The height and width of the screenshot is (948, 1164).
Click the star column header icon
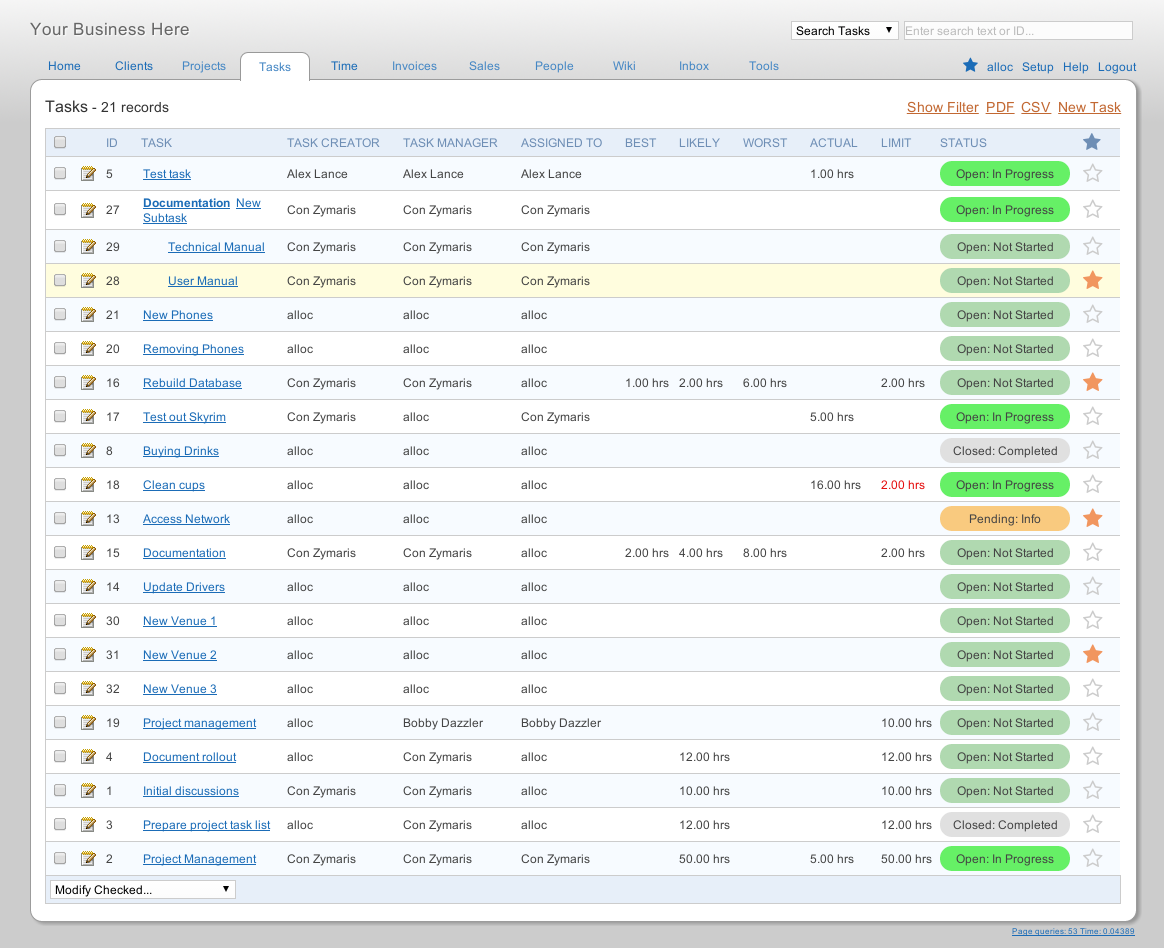1092,142
